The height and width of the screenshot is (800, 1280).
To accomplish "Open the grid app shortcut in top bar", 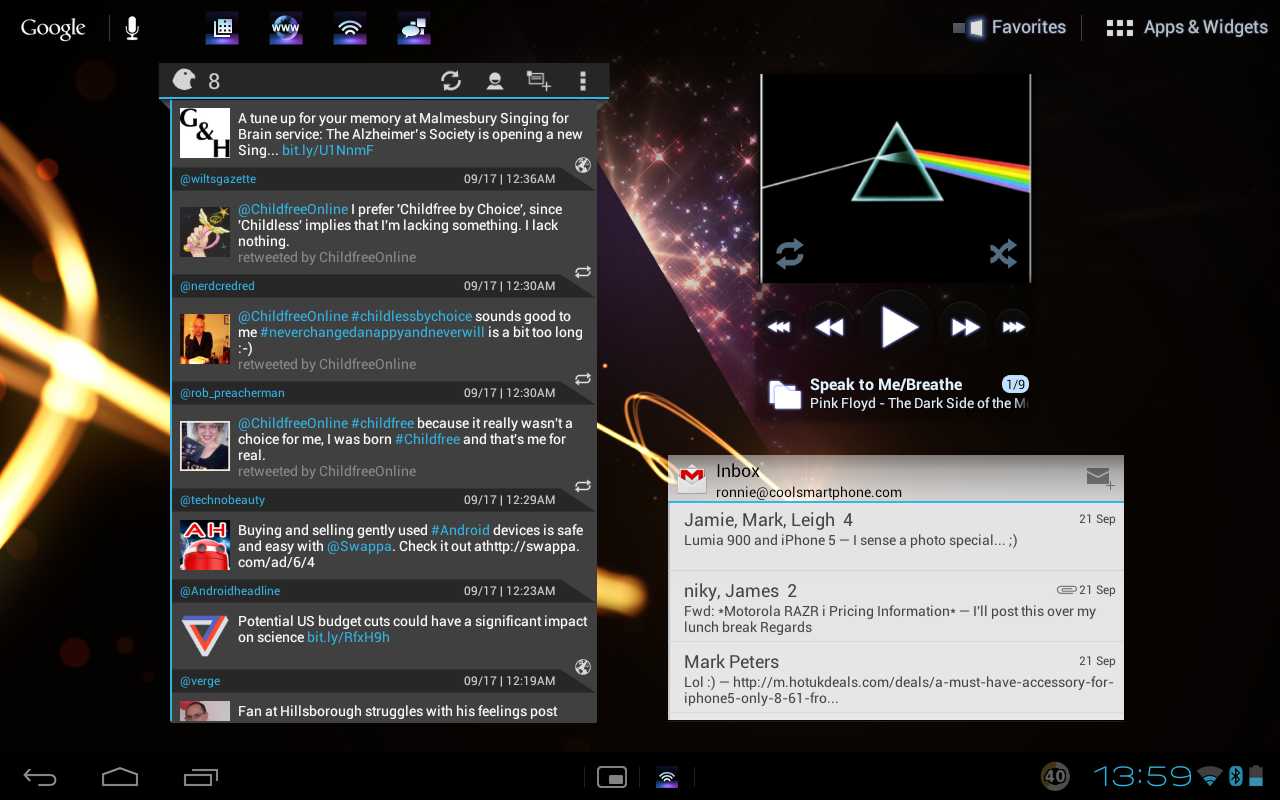I will tap(222, 28).
